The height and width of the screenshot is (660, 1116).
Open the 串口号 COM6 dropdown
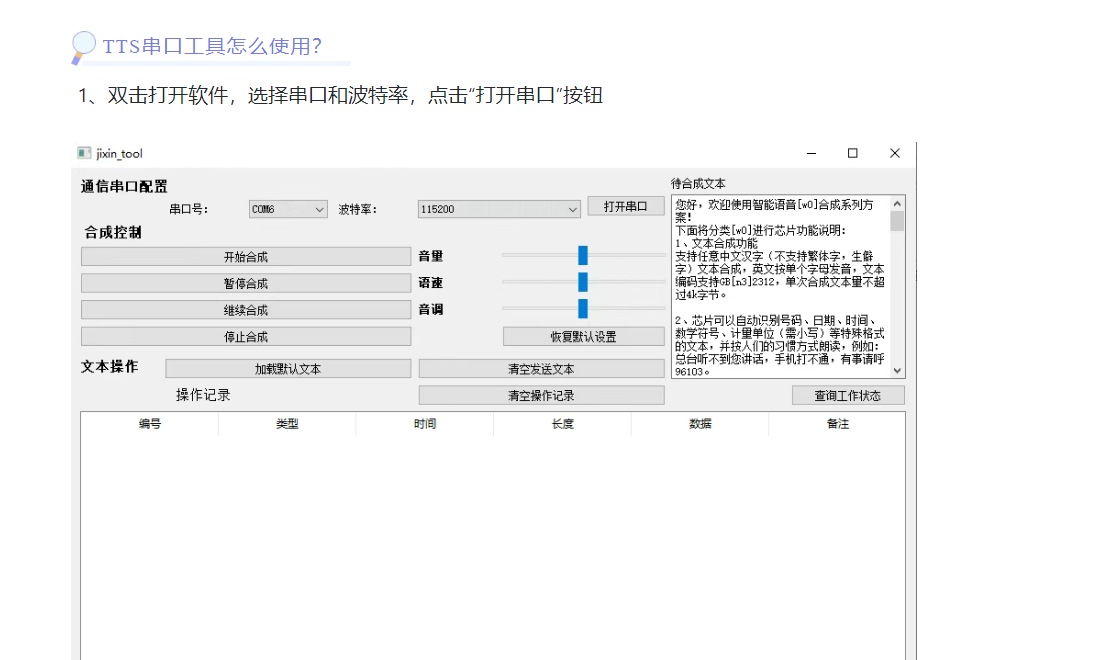287,209
